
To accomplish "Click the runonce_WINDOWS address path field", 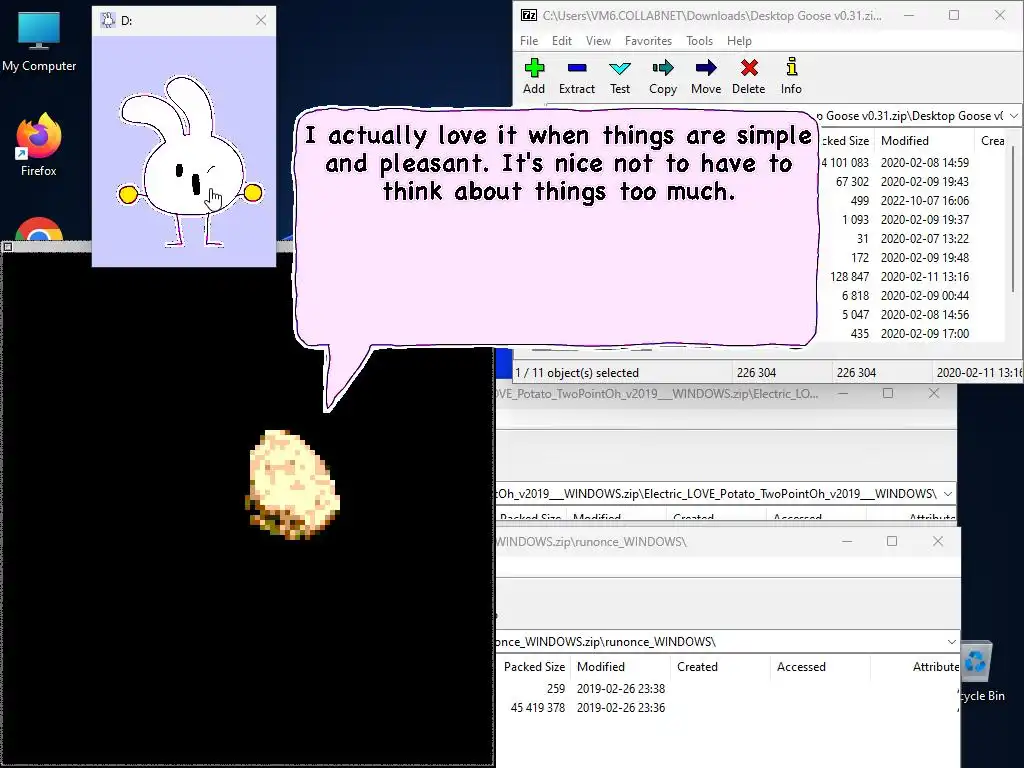I will [722, 642].
